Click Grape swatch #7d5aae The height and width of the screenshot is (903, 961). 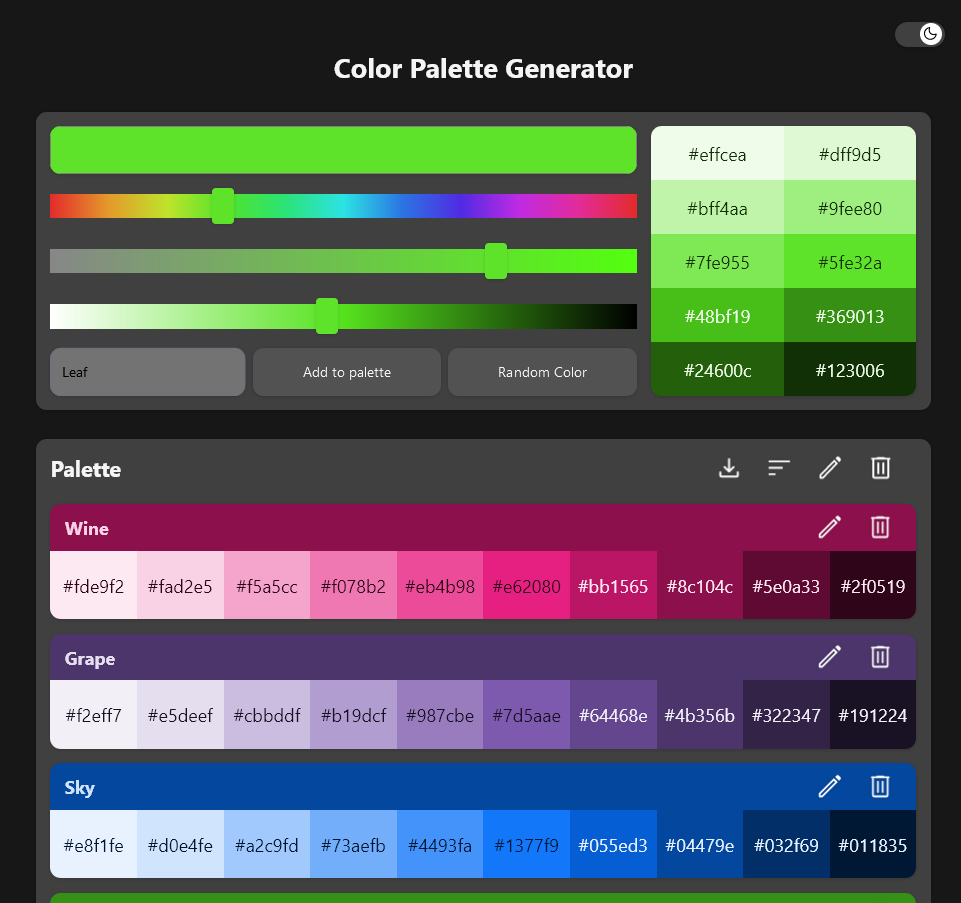click(526, 715)
